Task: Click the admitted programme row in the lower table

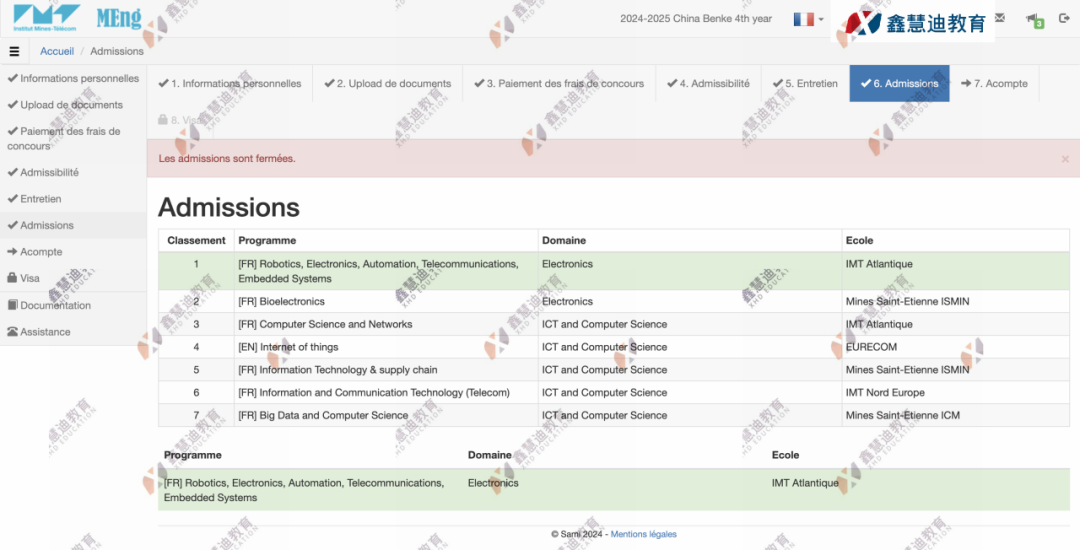Action: point(614,490)
